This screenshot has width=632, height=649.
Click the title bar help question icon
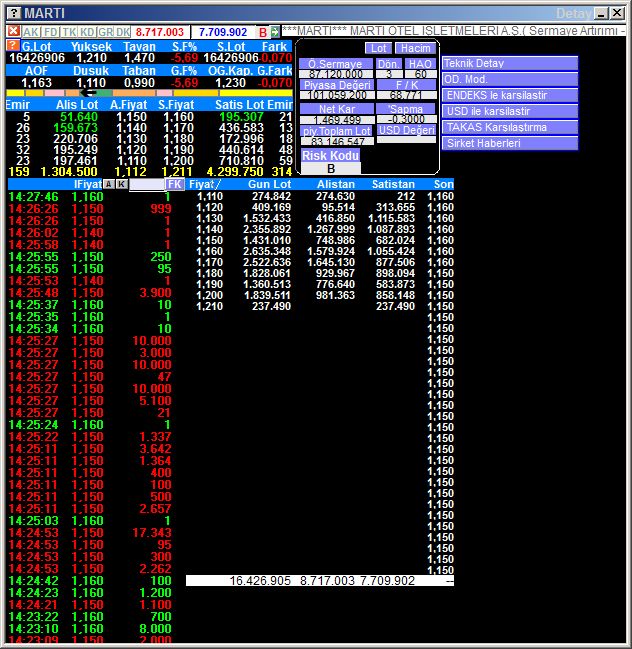tap(14, 13)
